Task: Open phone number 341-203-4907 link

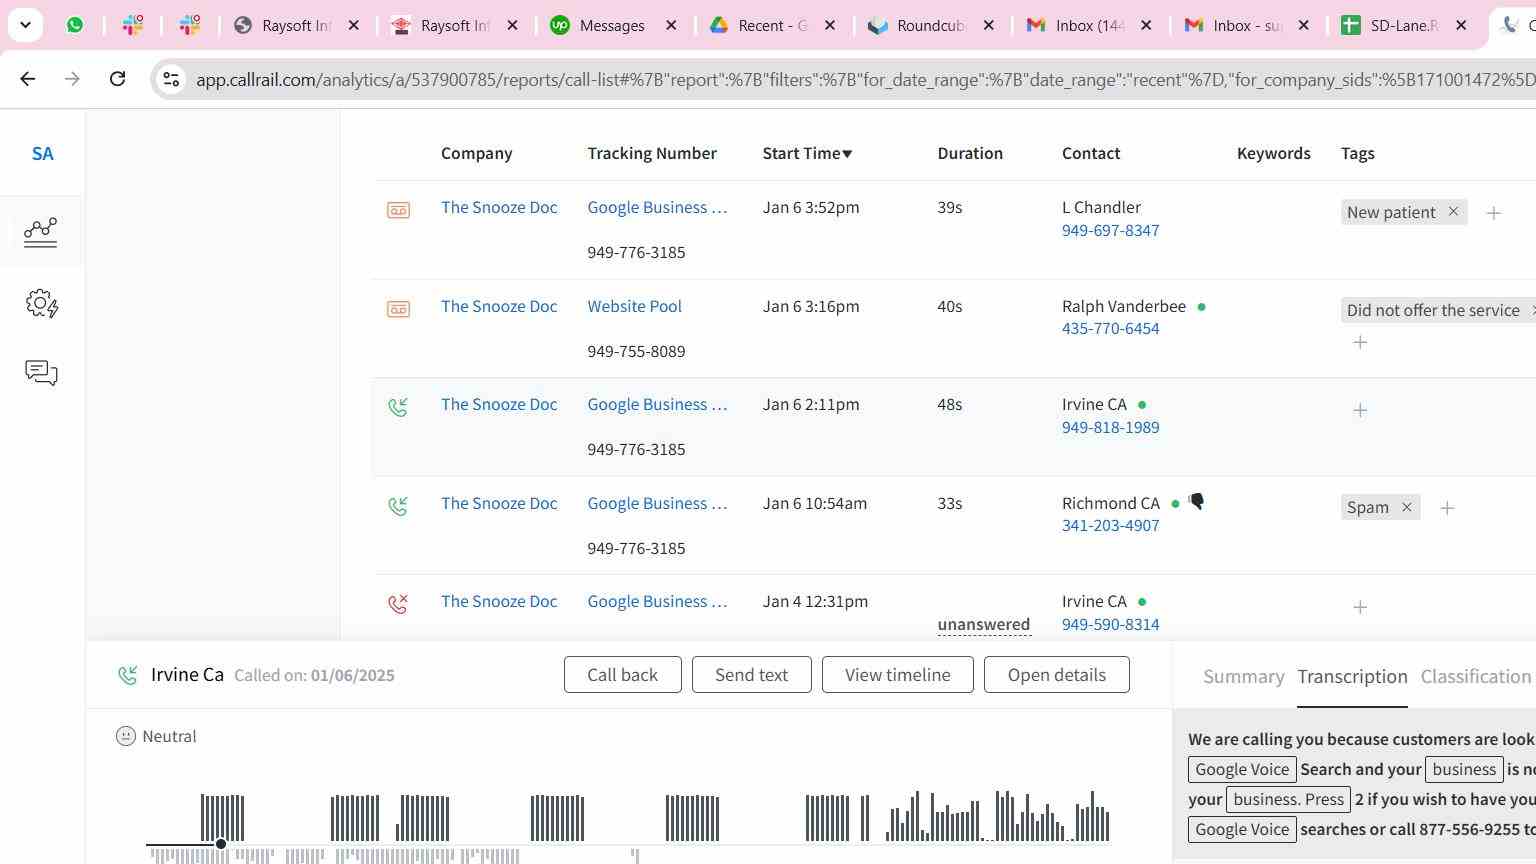Action: [x=1110, y=526]
